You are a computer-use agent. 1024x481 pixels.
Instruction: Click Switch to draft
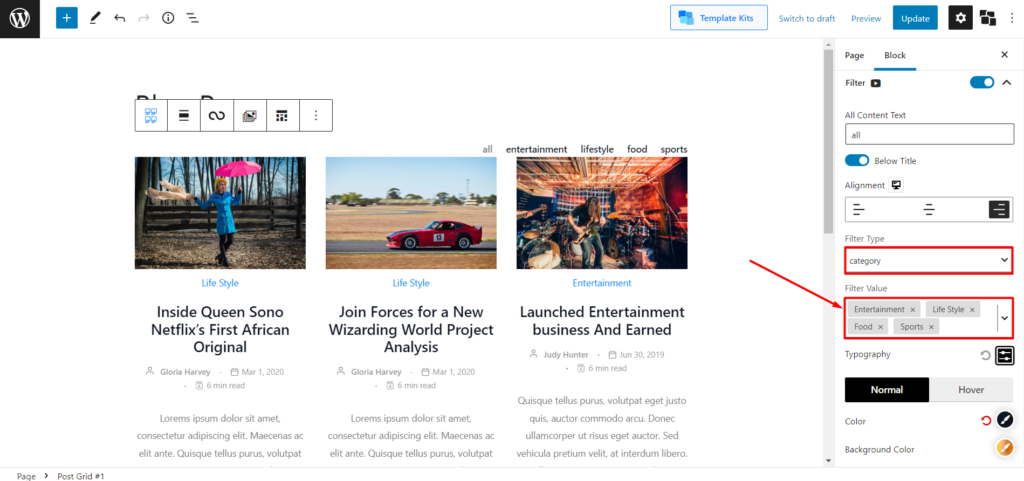point(807,18)
